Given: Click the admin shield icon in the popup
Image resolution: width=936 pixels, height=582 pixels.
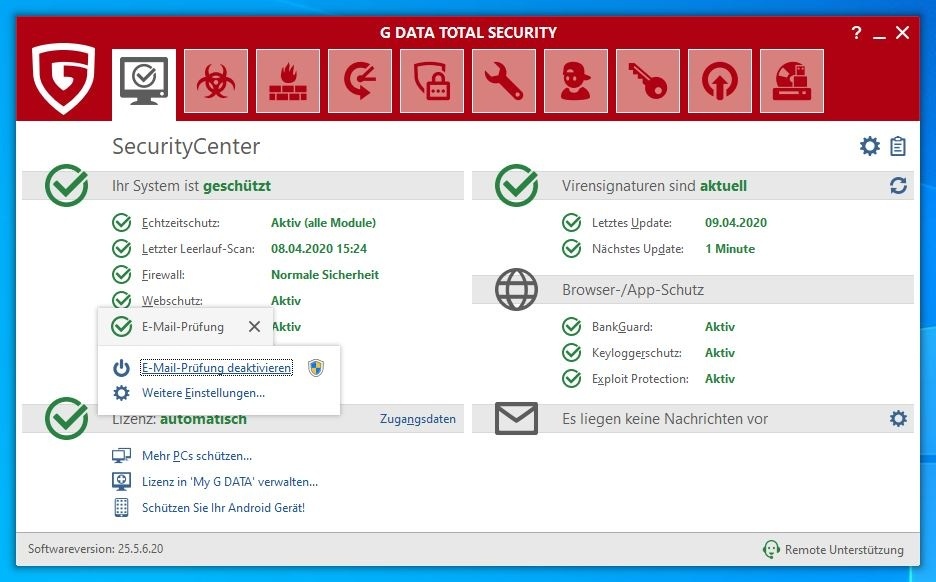Looking at the screenshot, I should tap(316, 368).
